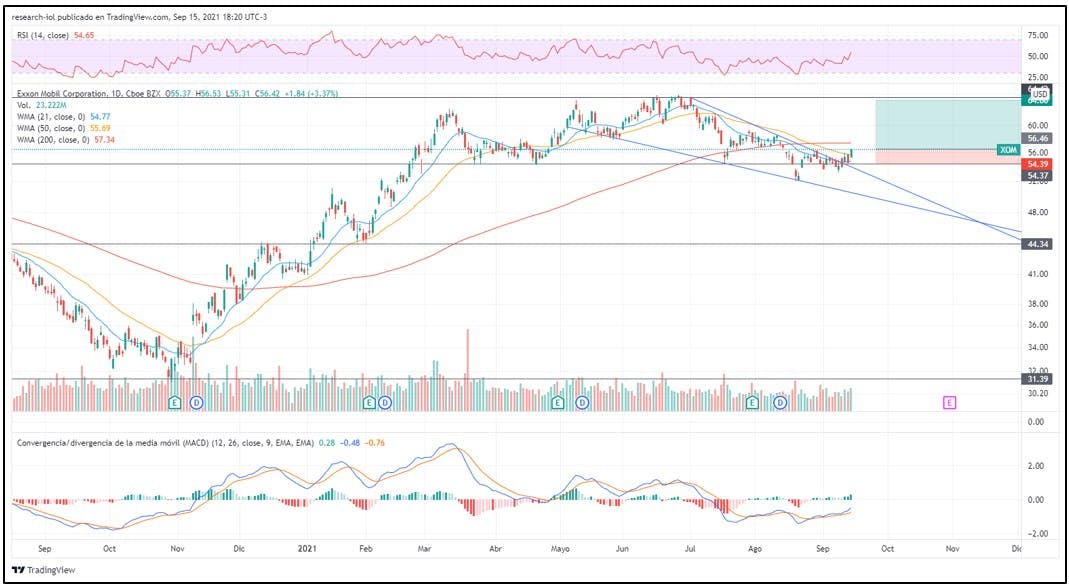Viewport: 1069px width, 585px height.
Task: Click the -2.00 MACD scale value
Action: pyautogui.click(x=1039, y=534)
